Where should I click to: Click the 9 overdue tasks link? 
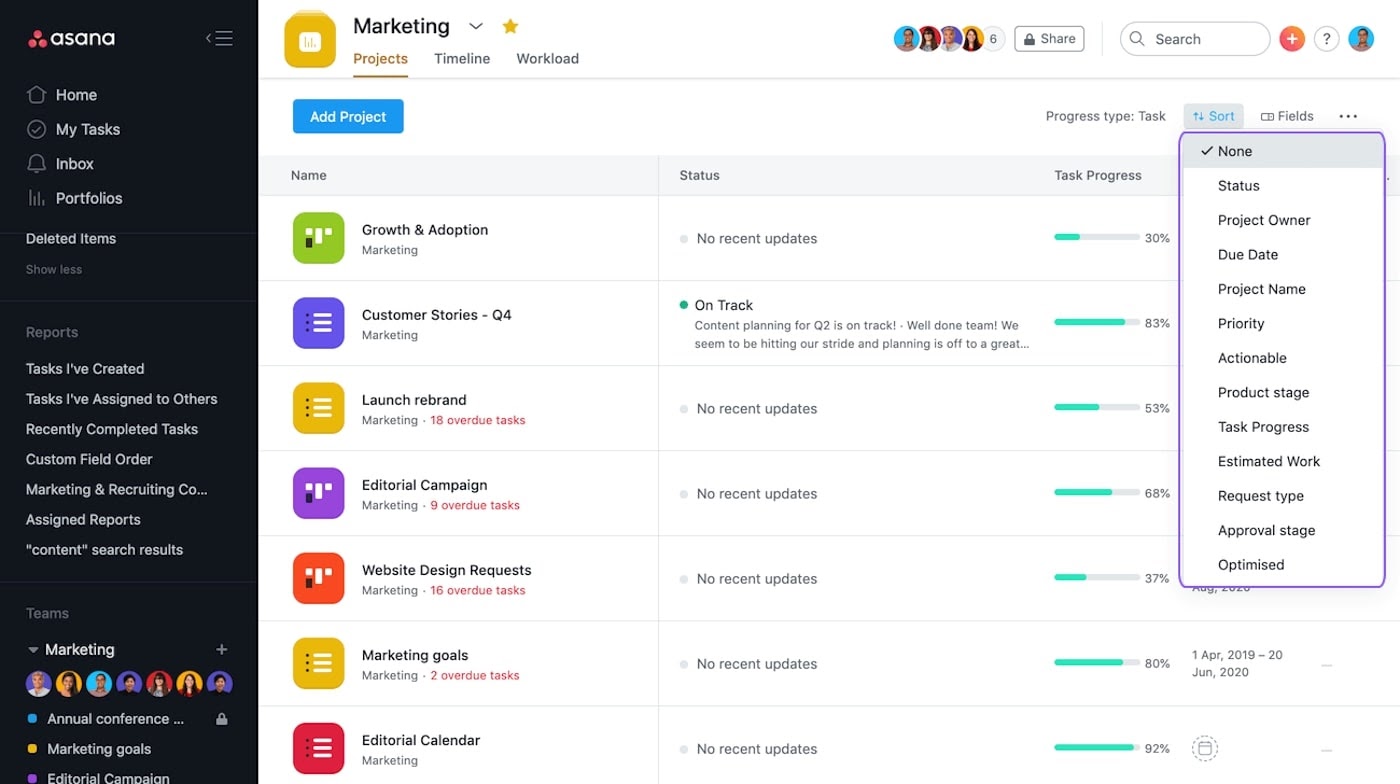coord(475,506)
